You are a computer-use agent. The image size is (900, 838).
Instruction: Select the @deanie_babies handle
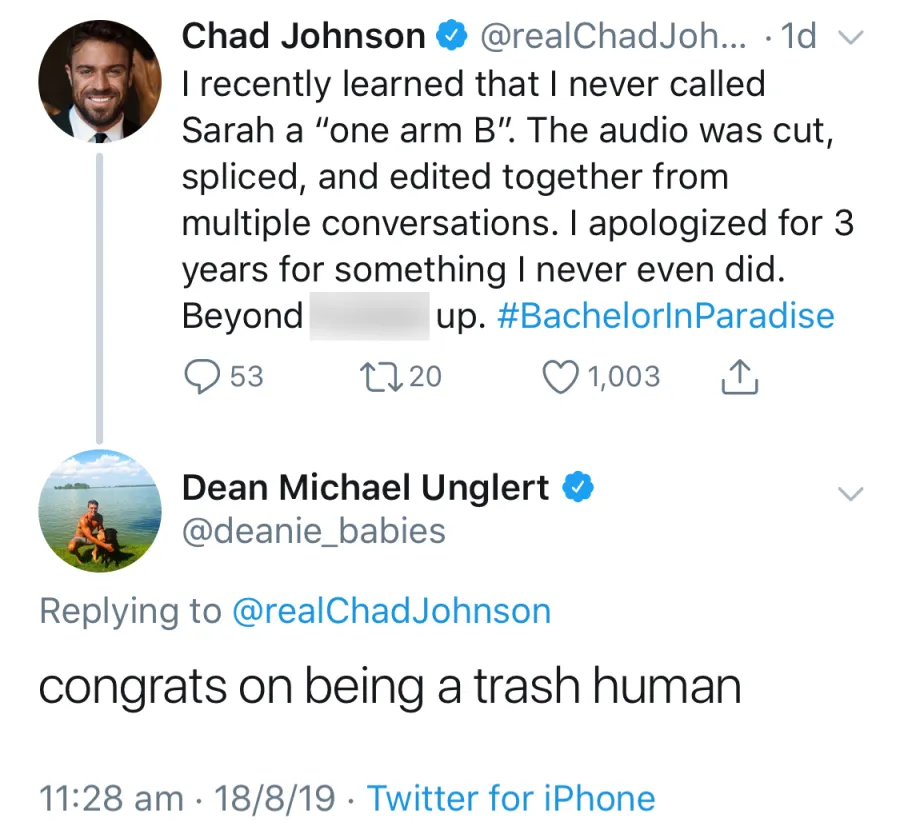[313, 531]
